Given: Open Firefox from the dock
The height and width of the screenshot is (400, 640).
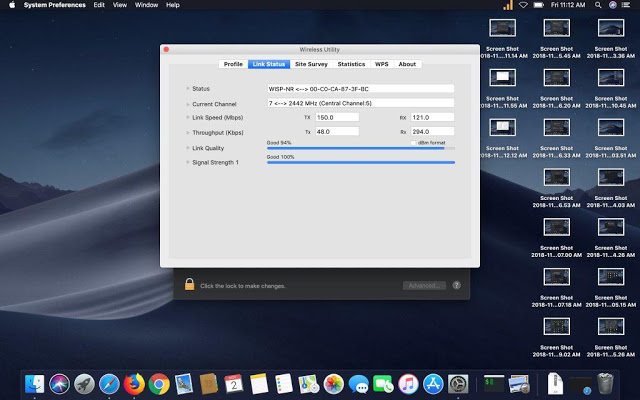Looking at the screenshot, I should click(134, 383).
